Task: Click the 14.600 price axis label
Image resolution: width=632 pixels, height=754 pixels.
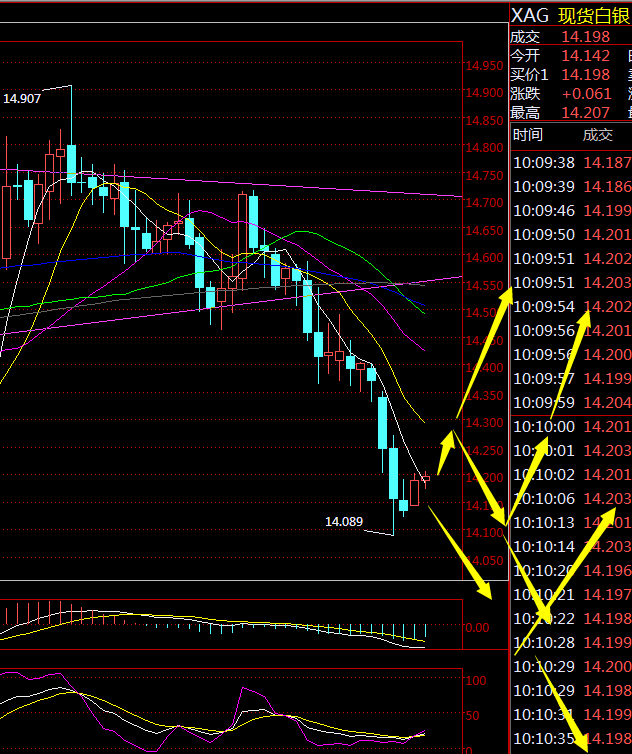Action: [484, 258]
